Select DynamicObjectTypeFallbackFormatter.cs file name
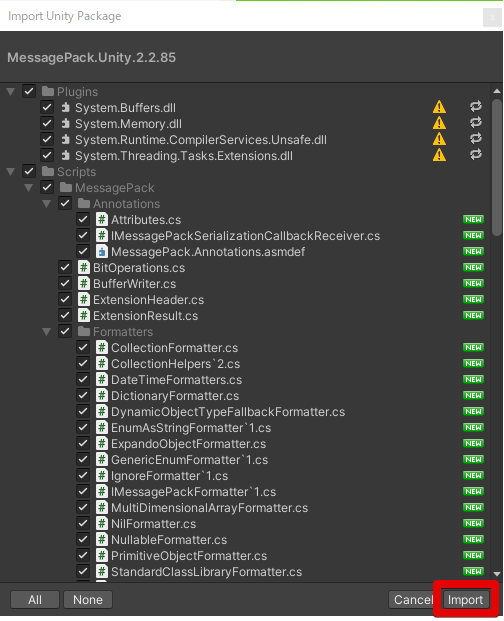This screenshot has width=504, height=621. click(228, 411)
